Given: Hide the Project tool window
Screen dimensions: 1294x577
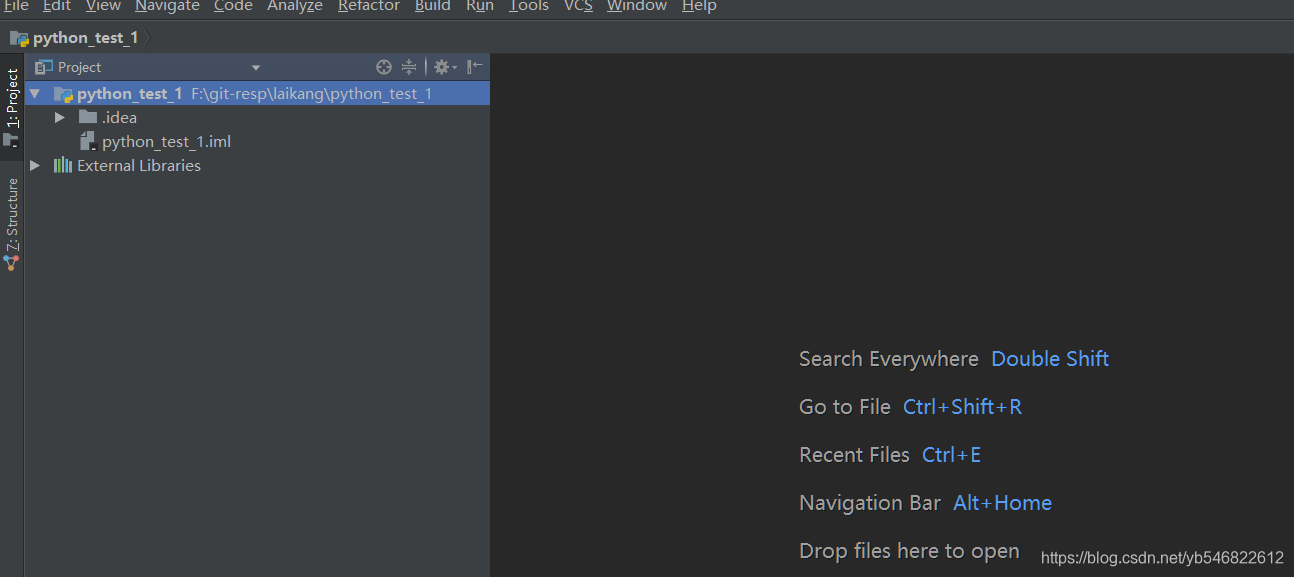Looking at the screenshot, I should (x=475, y=67).
